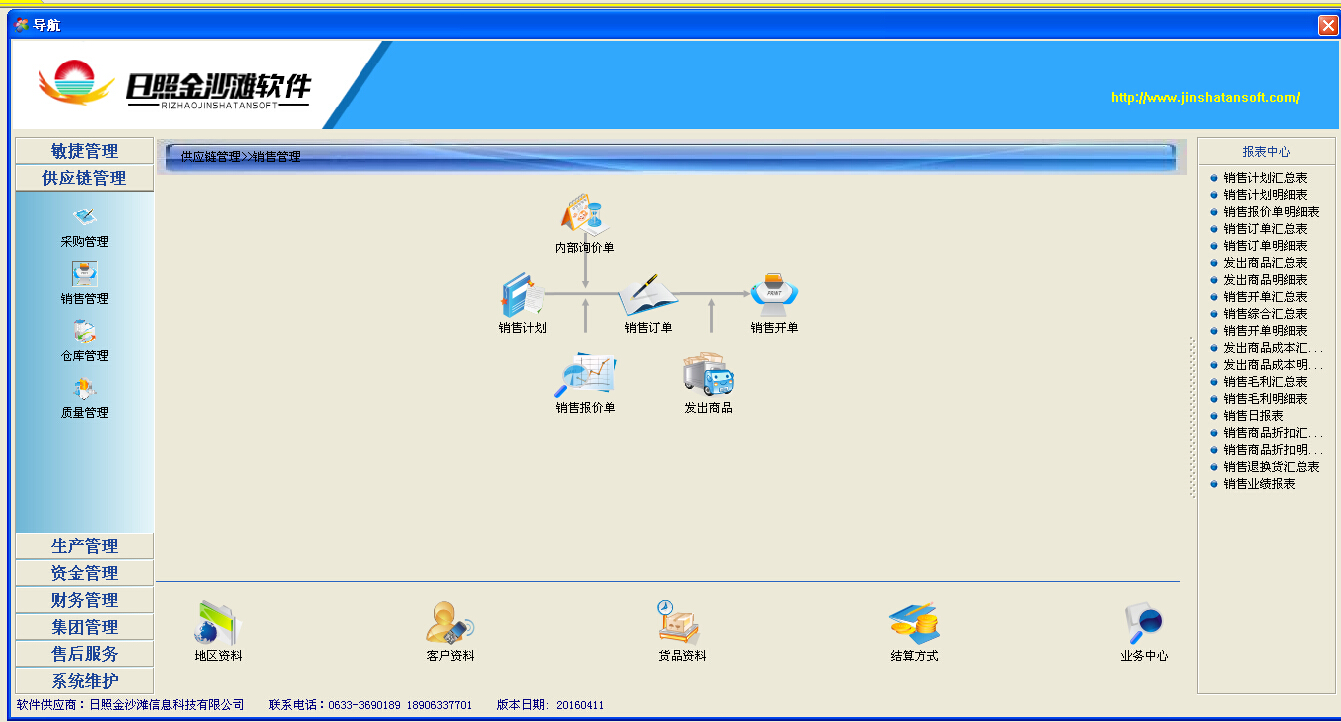
Task: Click the 销售计划 sales plan icon
Action: (522, 297)
